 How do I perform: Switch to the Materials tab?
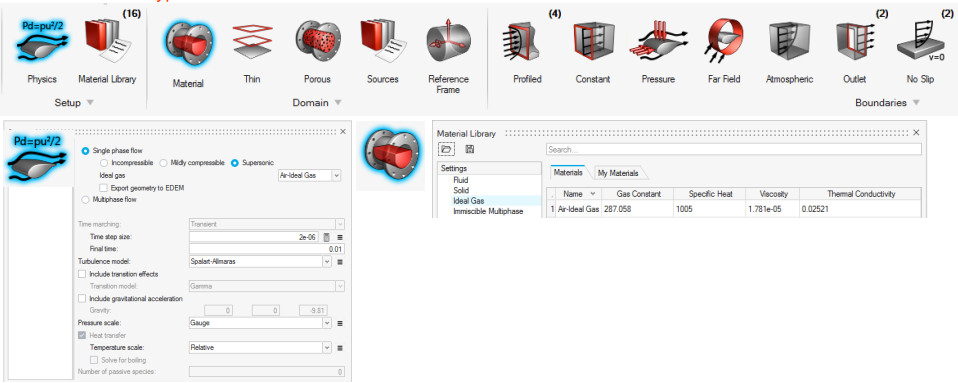[x=568, y=173]
